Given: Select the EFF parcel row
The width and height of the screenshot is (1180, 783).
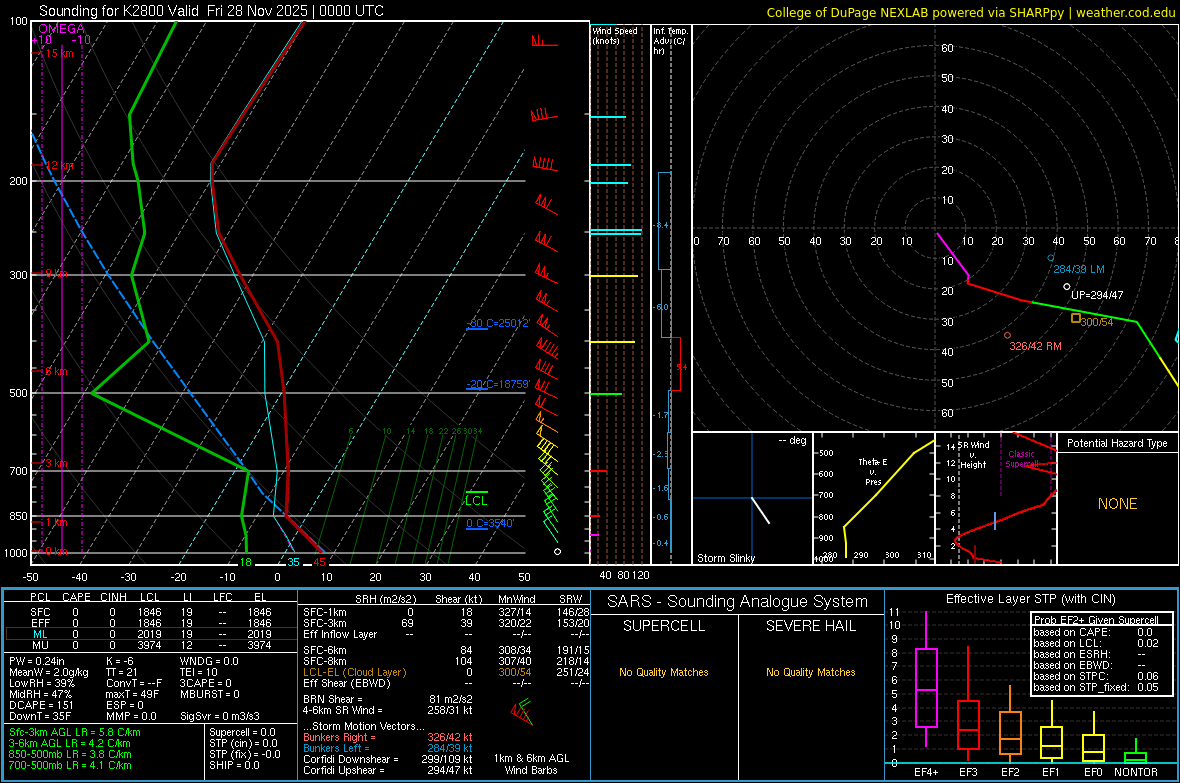Looking at the screenshot, I should coord(151,623).
